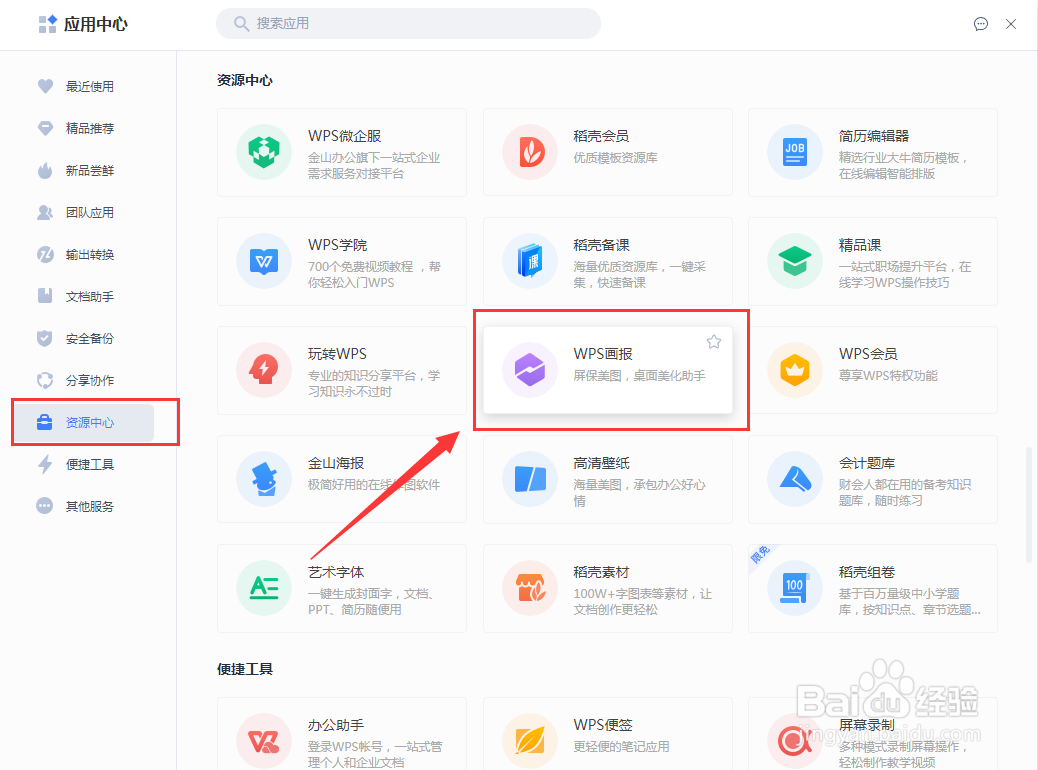The width and height of the screenshot is (1038, 770).
Task: Open the WPS微企服 app icon
Action: coord(264,152)
